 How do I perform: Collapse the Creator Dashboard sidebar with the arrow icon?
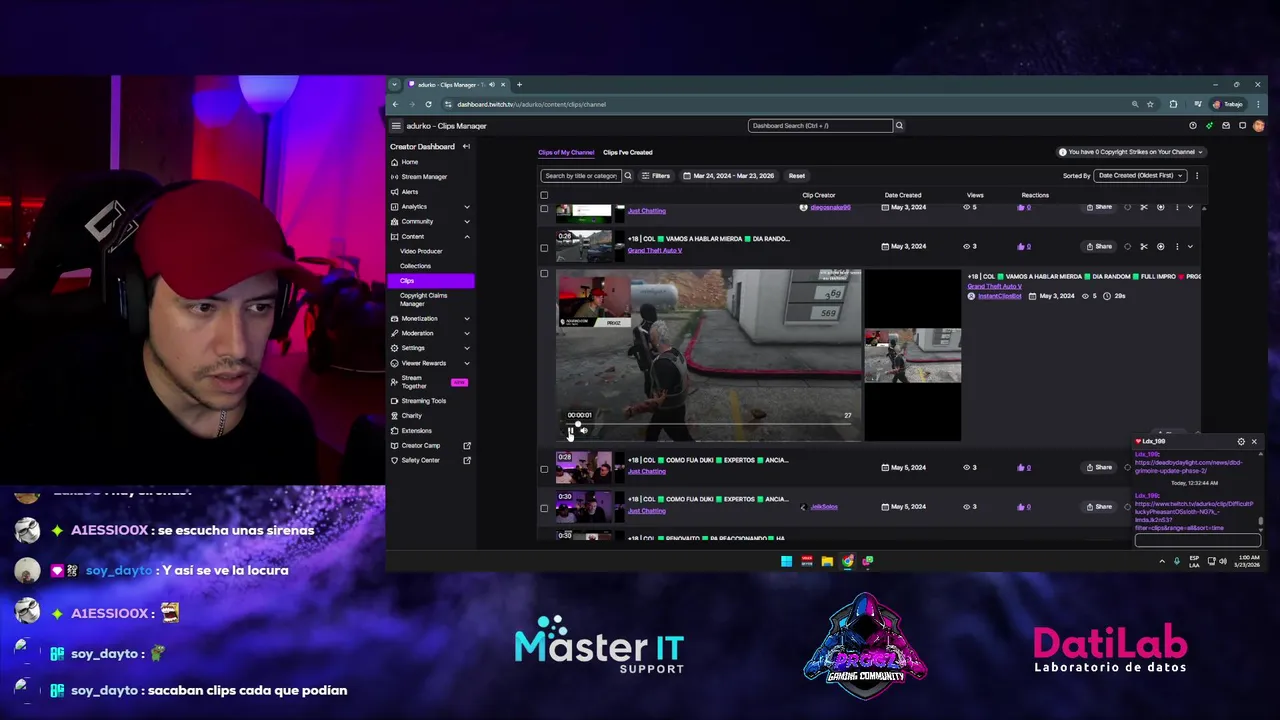(x=466, y=147)
